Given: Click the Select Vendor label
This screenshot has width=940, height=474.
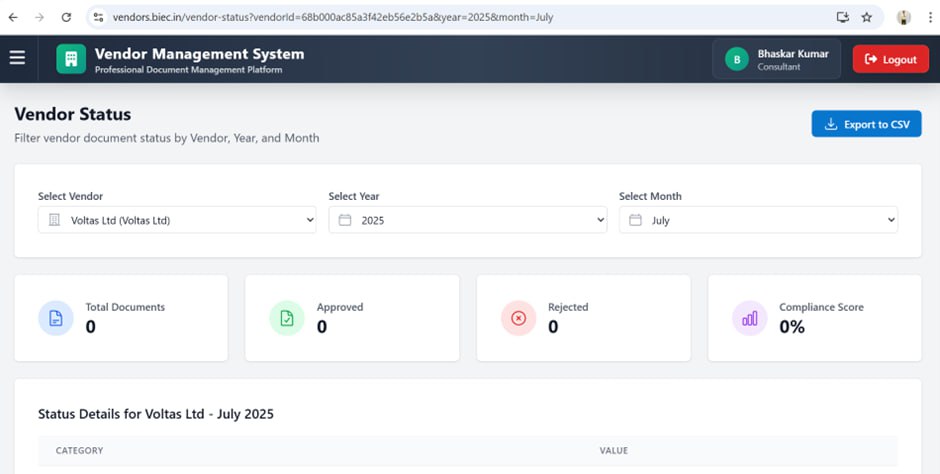Looking at the screenshot, I should point(70,196).
